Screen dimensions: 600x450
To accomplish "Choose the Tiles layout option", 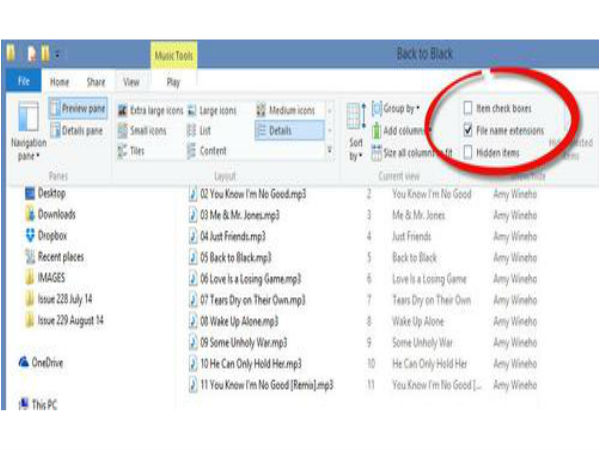I will click(x=137, y=150).
